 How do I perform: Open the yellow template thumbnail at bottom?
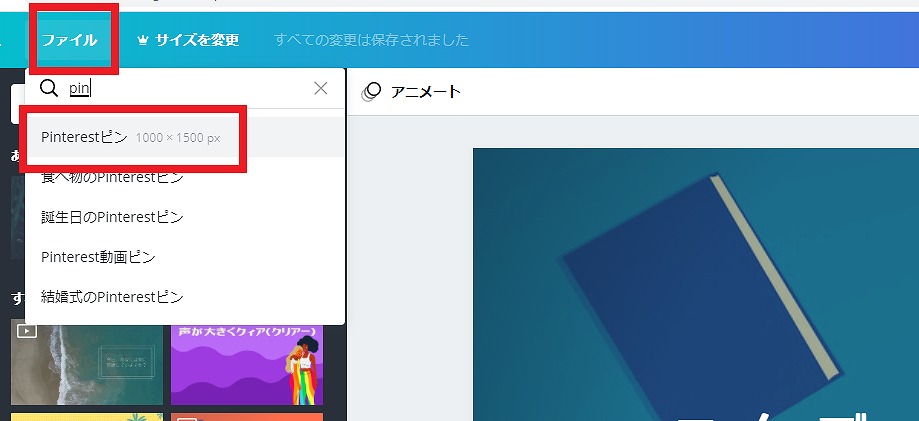click(87, 417)
